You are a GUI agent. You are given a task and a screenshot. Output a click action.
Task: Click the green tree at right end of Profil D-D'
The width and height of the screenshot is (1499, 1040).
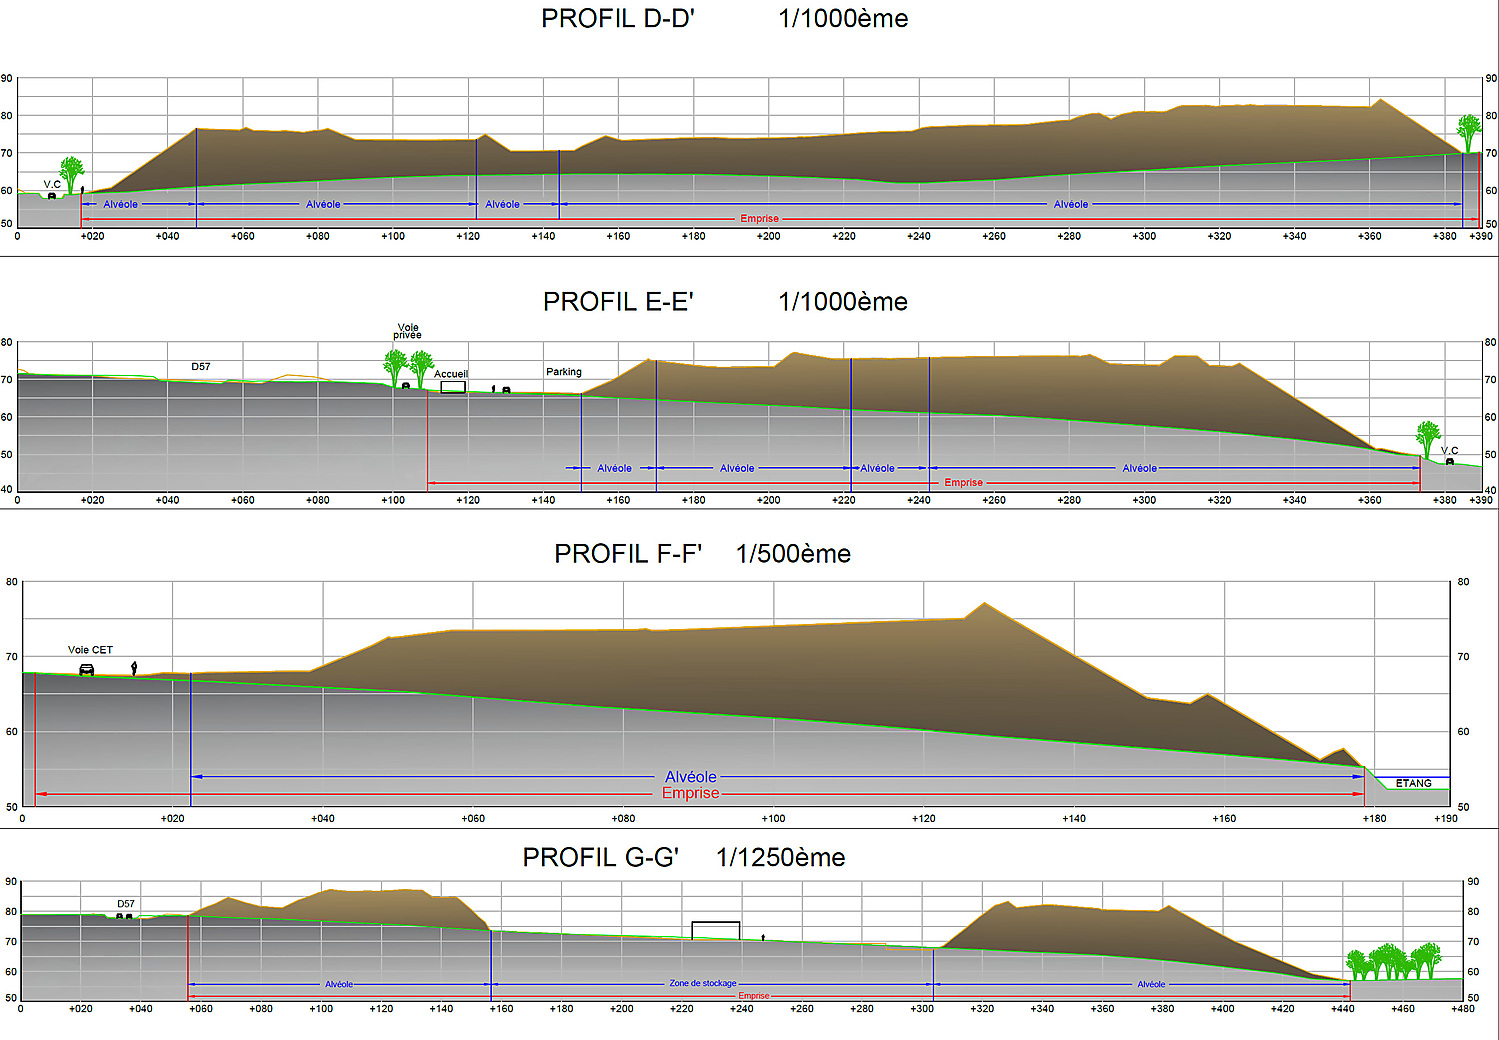pyautogui.click(x=1468, y=132)
